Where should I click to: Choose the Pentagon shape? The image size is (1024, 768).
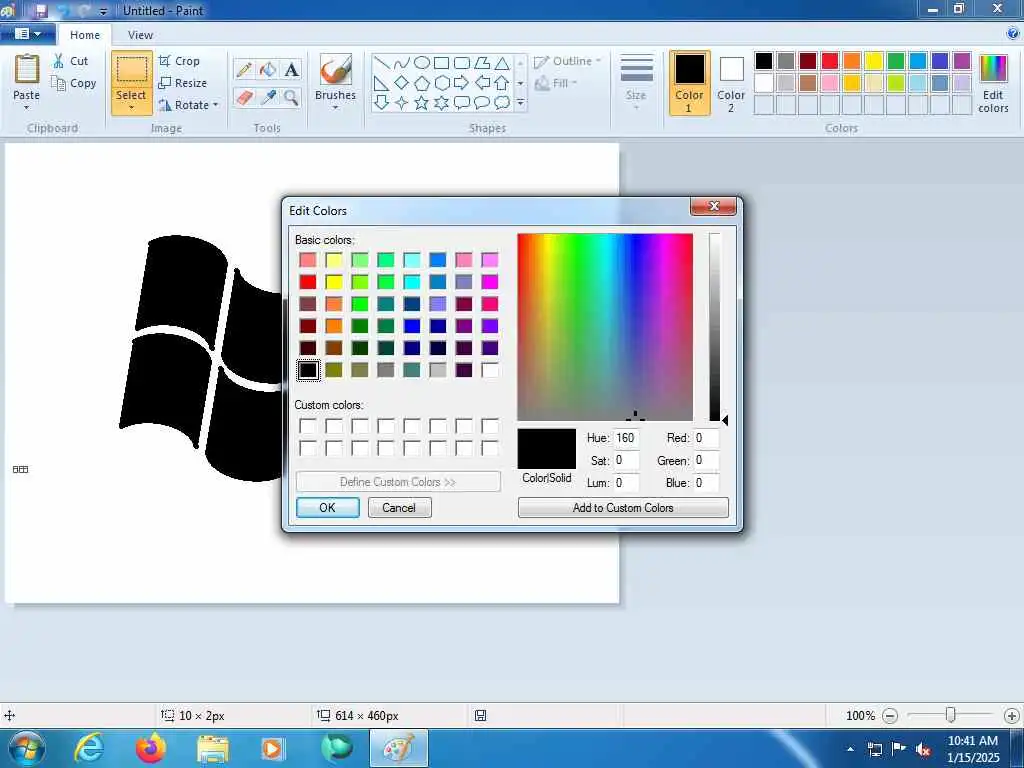(422, 83)
